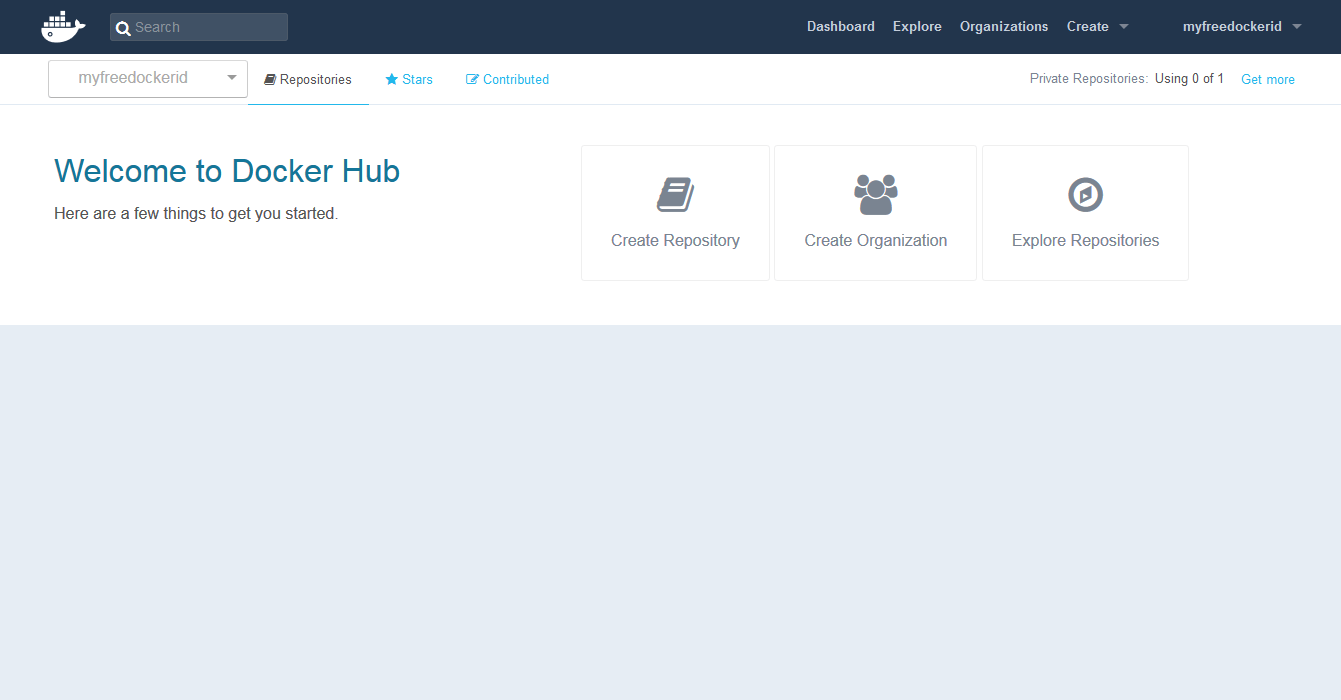1341x700 pixels.
Task: Click the Docker whale logo
Action: click(63, 27)
